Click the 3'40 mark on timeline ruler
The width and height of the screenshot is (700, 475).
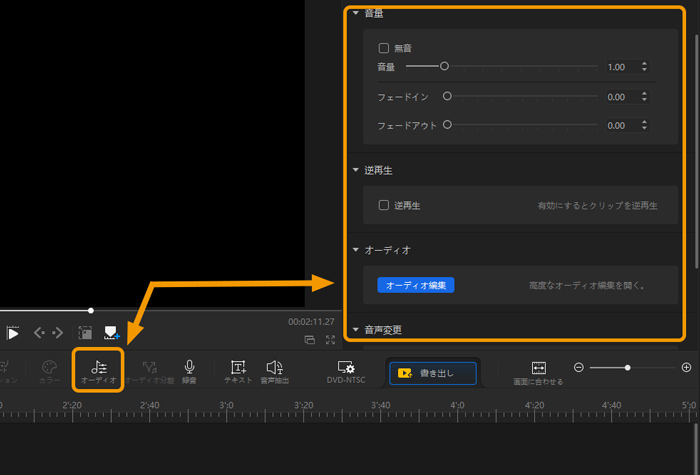coord(381,405)
